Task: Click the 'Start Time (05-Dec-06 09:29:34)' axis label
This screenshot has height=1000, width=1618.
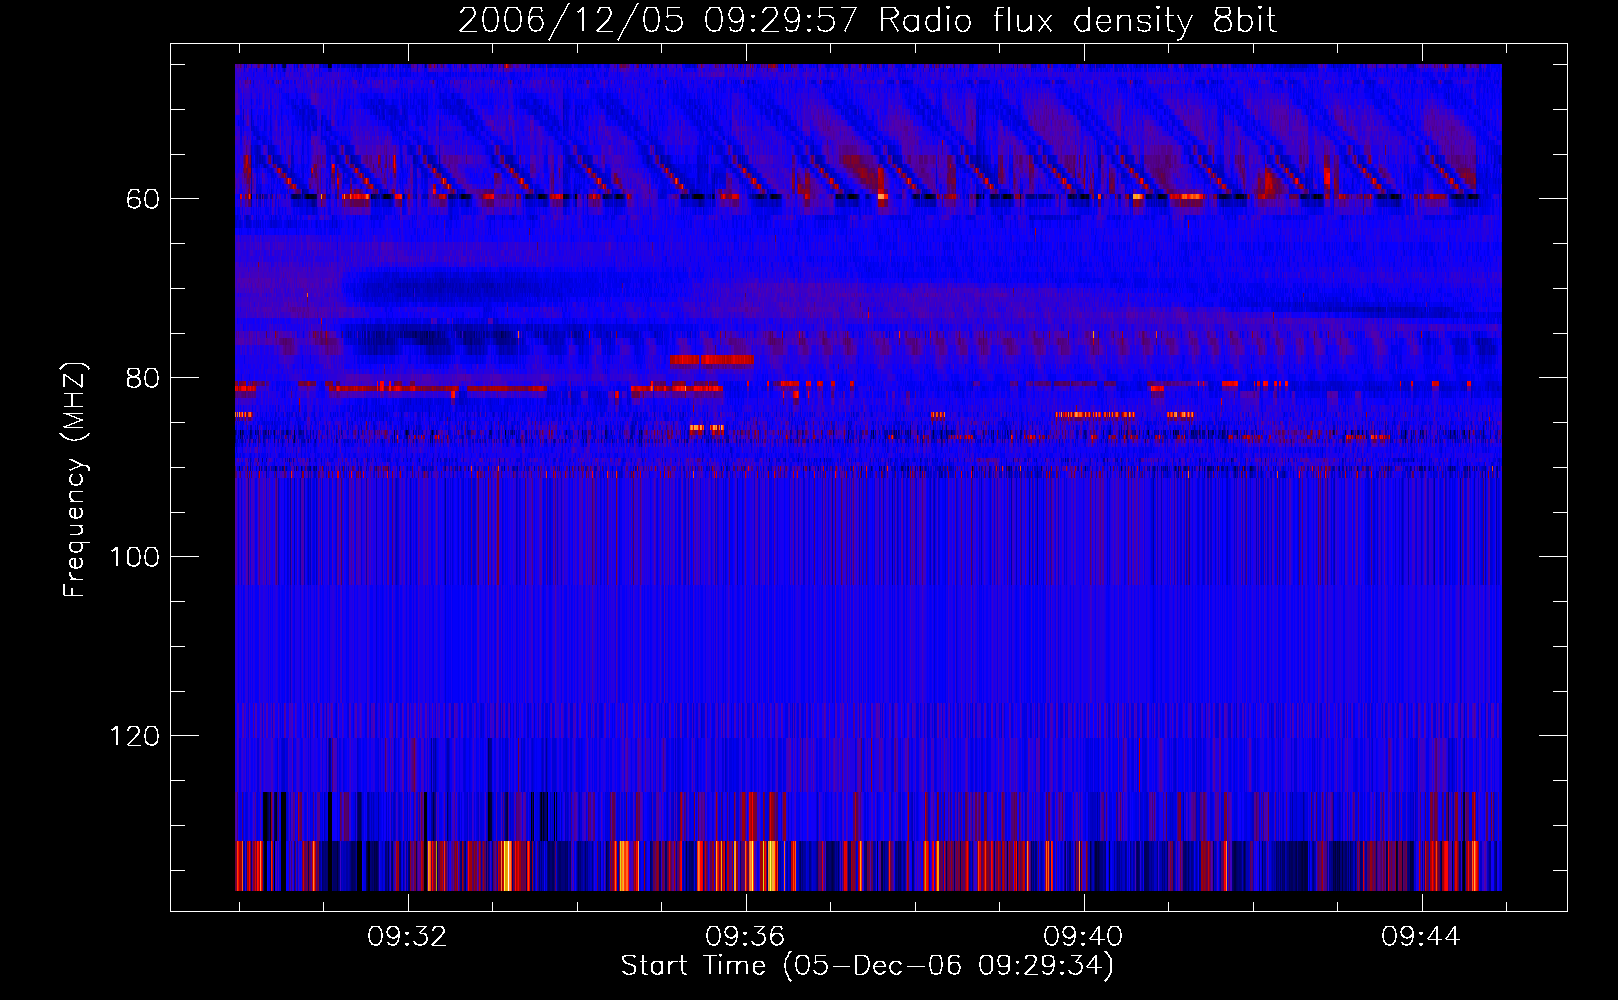Action: 867,966
